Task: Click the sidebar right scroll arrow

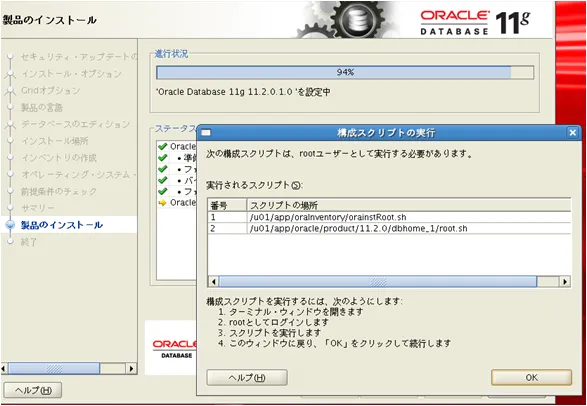Action: point(131,369)
